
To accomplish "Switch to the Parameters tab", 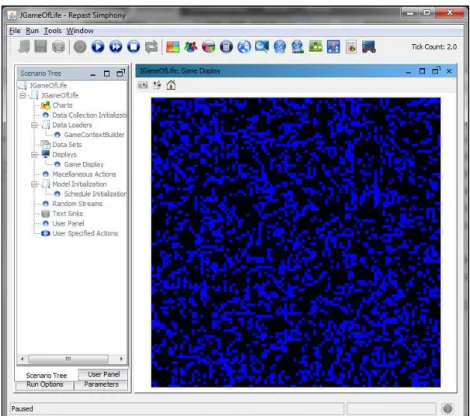I will [101, 385].
